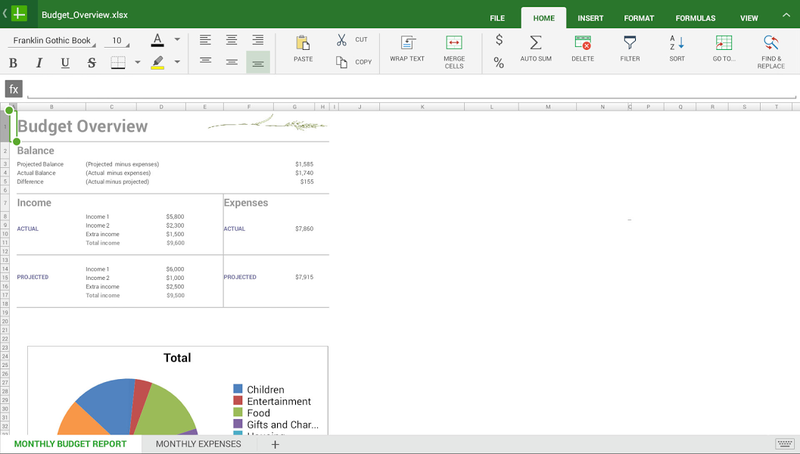Select column K header
This screenshot has height=454, width=800.
[x=422, y=107]
